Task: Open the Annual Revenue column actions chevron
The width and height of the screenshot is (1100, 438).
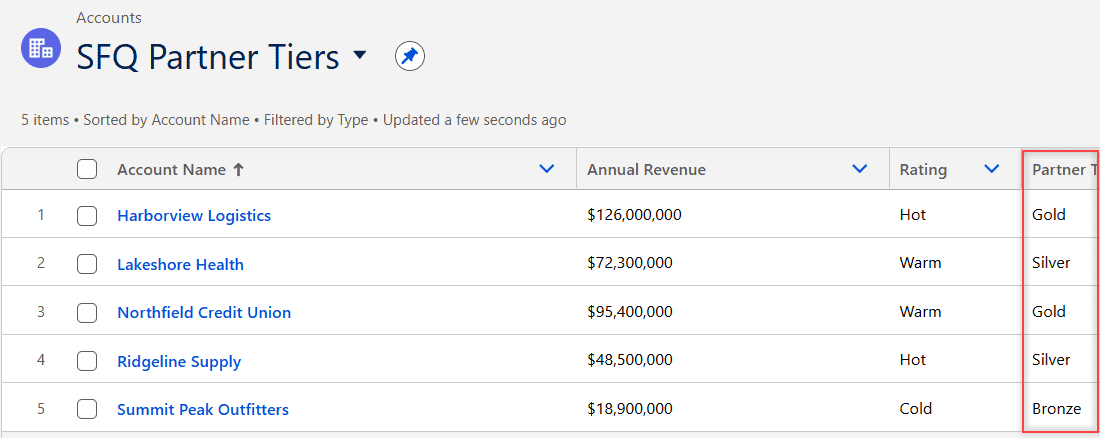Action: (x=859, y=169)
